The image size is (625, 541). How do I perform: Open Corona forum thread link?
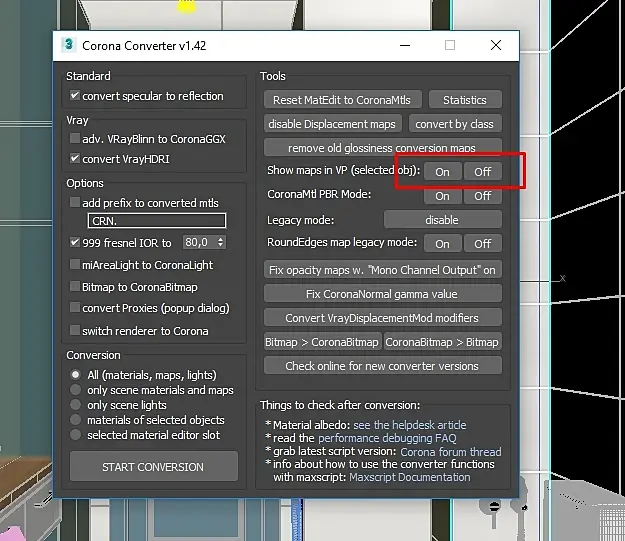[x=451, y=452]
